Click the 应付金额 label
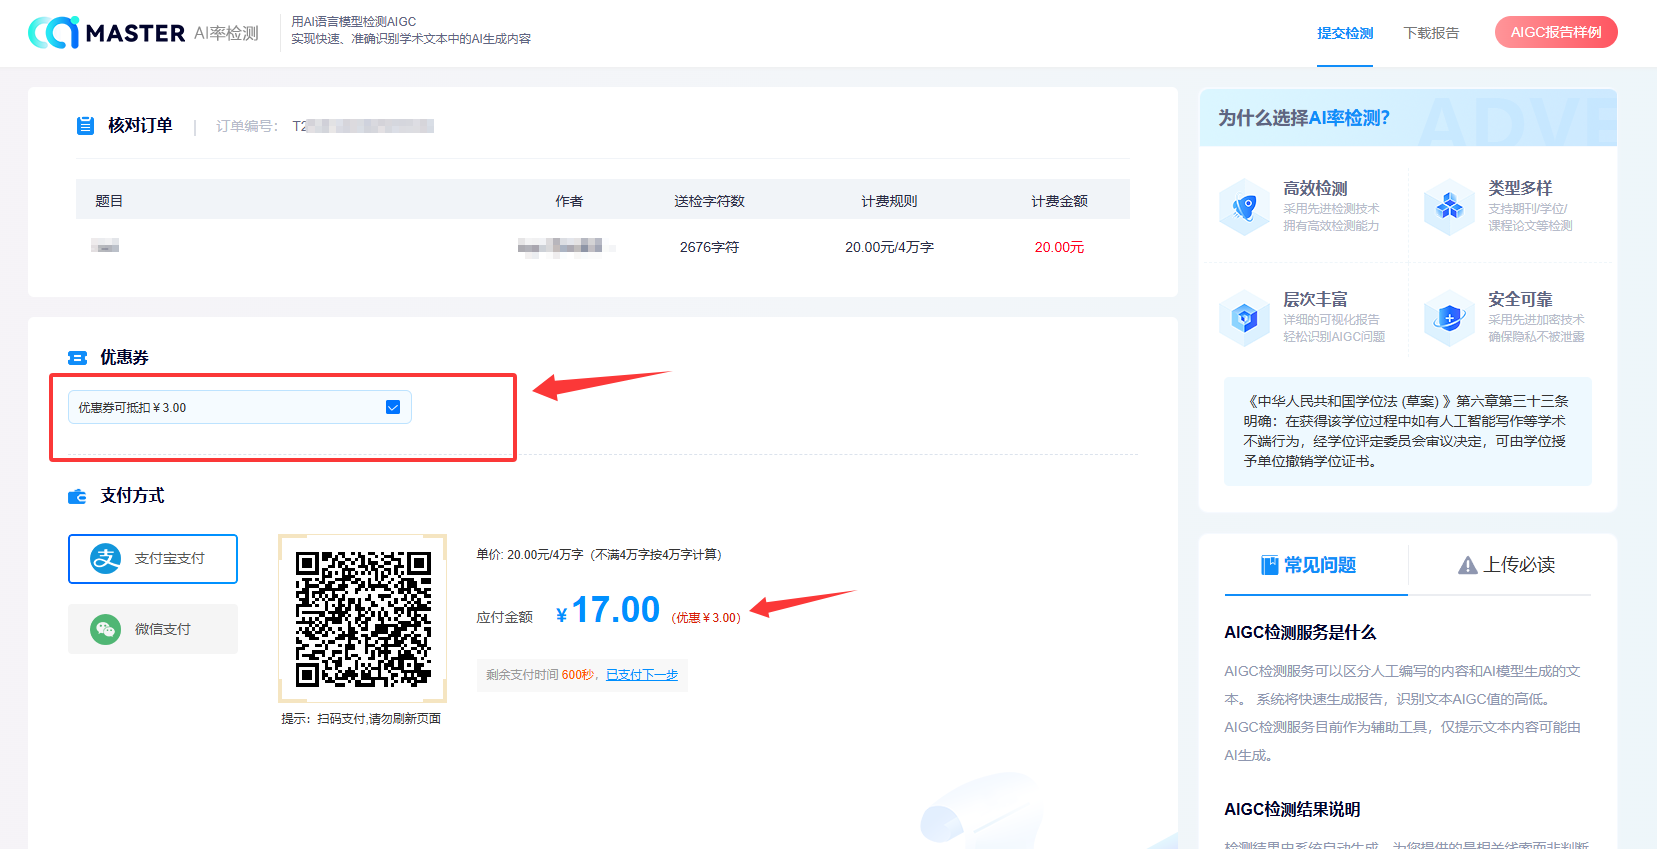The height and width of the screenshot is (849, 1657). [504, 618]
